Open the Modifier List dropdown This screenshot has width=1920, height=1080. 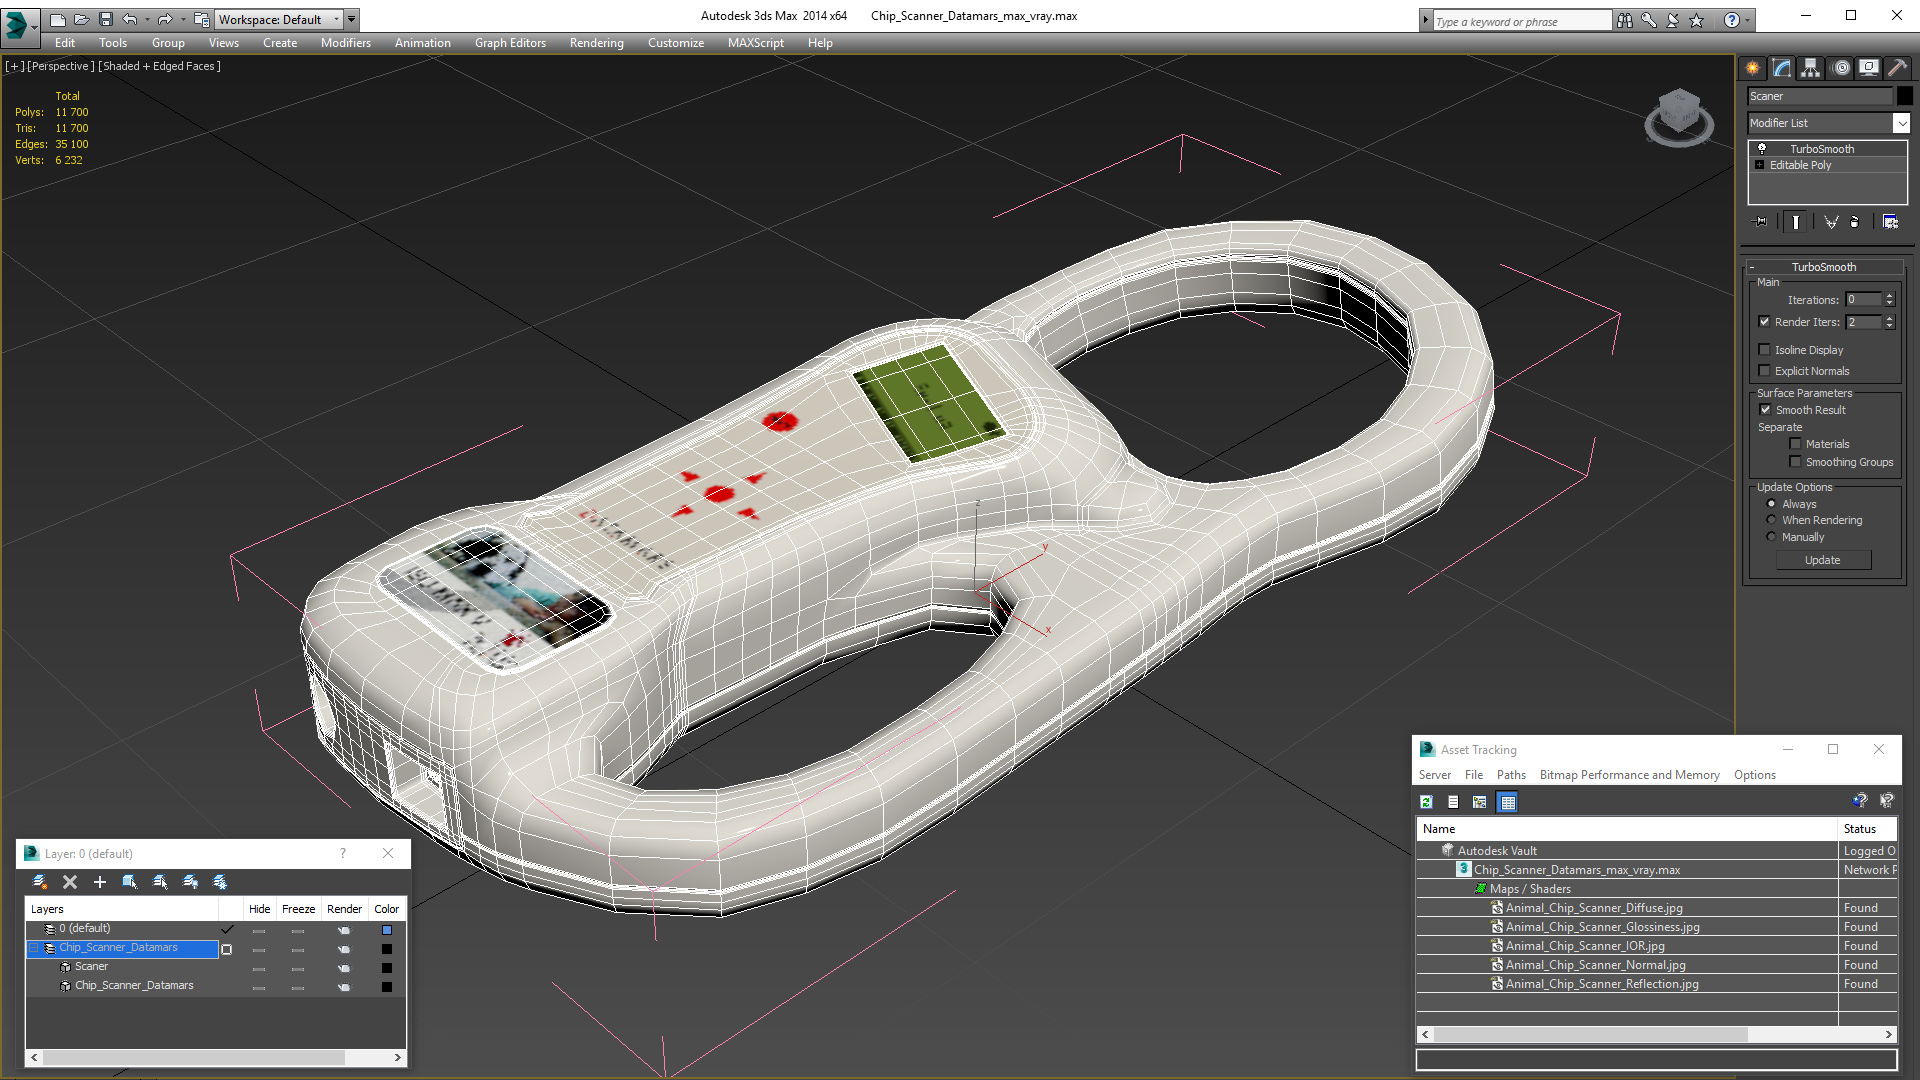[1900, 123]
